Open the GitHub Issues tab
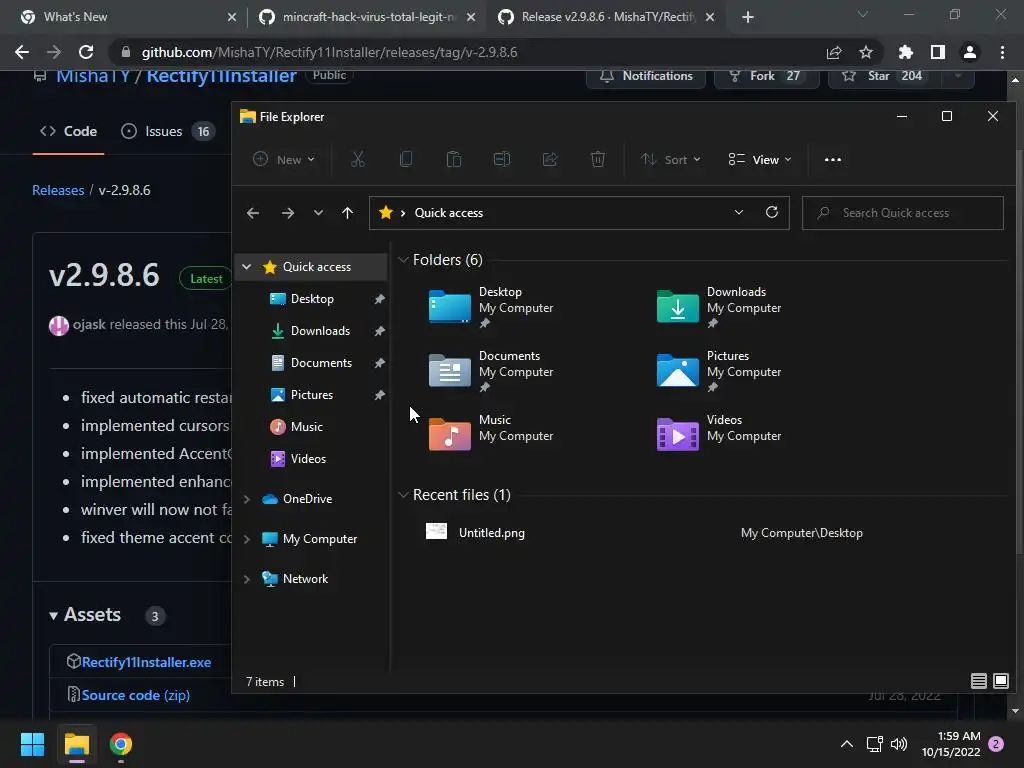 168,131
